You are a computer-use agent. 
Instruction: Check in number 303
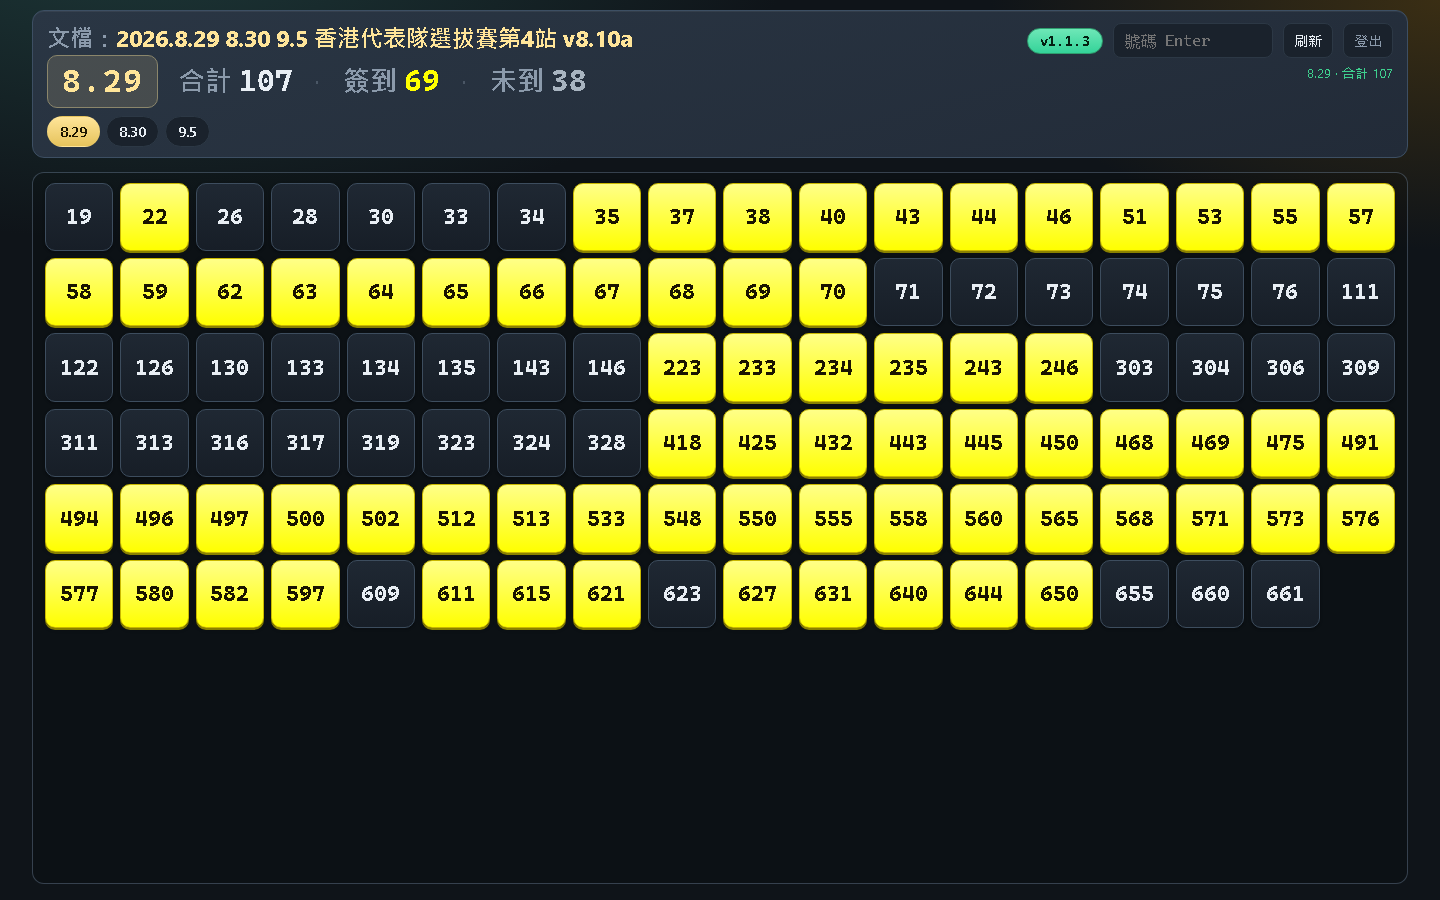[x=1135, y=368]
